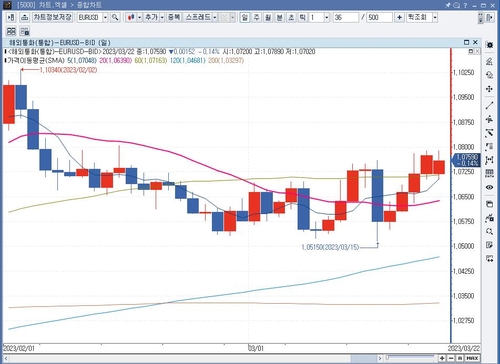Click the plus button next to 500
Image resolution: width=500 pixels, height=364 pixels.
pos(399,17)
